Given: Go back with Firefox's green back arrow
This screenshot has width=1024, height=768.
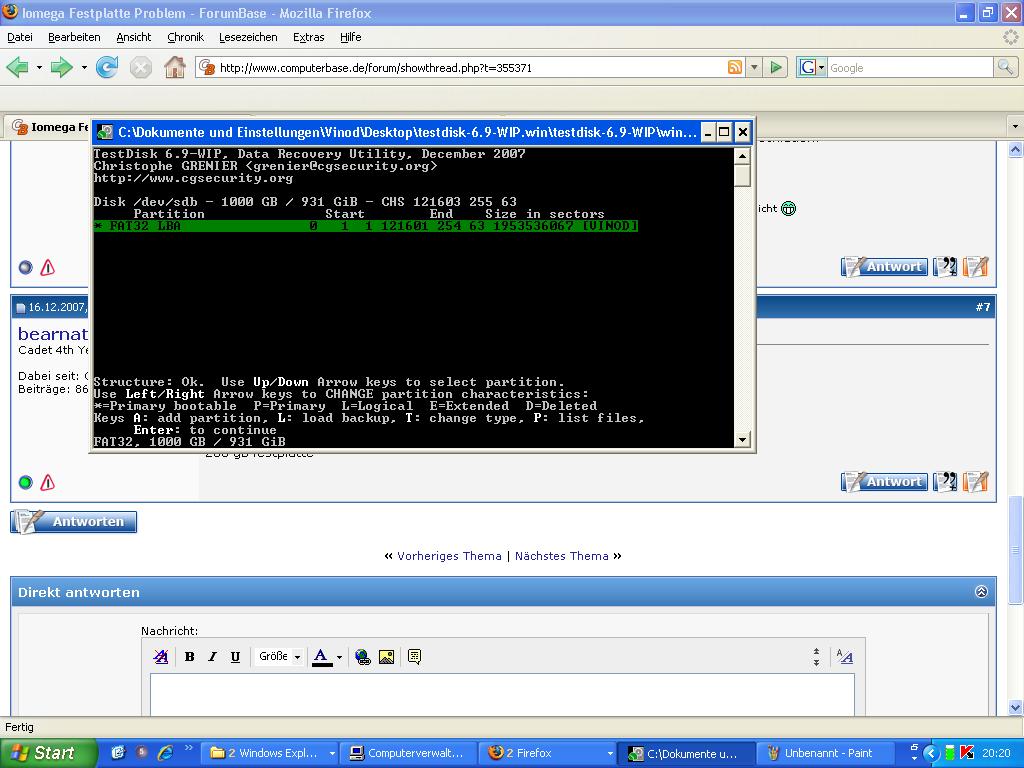Looking at the screenshot, I should [x=18, y=67].
